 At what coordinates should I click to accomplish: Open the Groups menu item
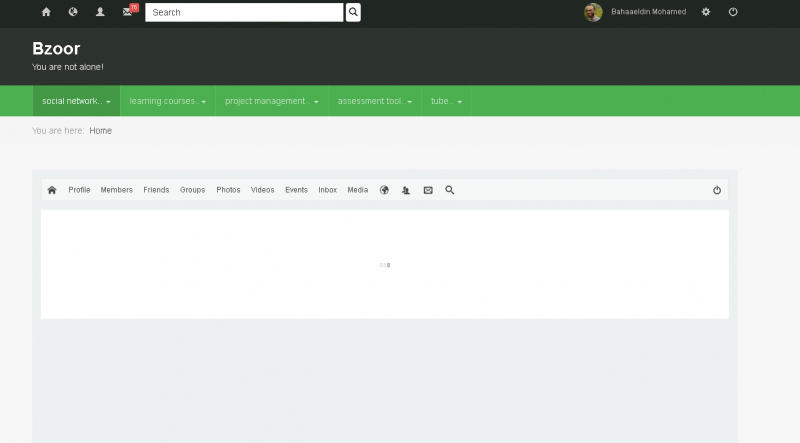(192, 190)
